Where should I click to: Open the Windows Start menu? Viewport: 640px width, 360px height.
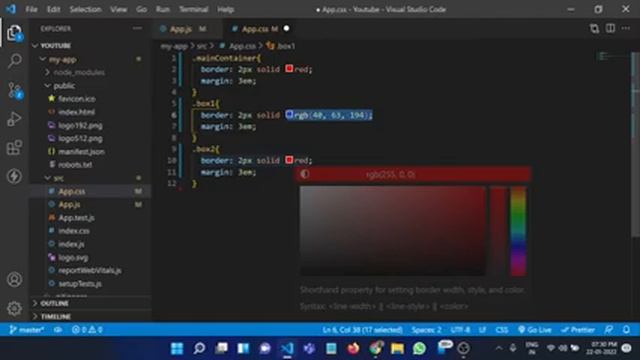pyautogui.click(x=177, y=348)
